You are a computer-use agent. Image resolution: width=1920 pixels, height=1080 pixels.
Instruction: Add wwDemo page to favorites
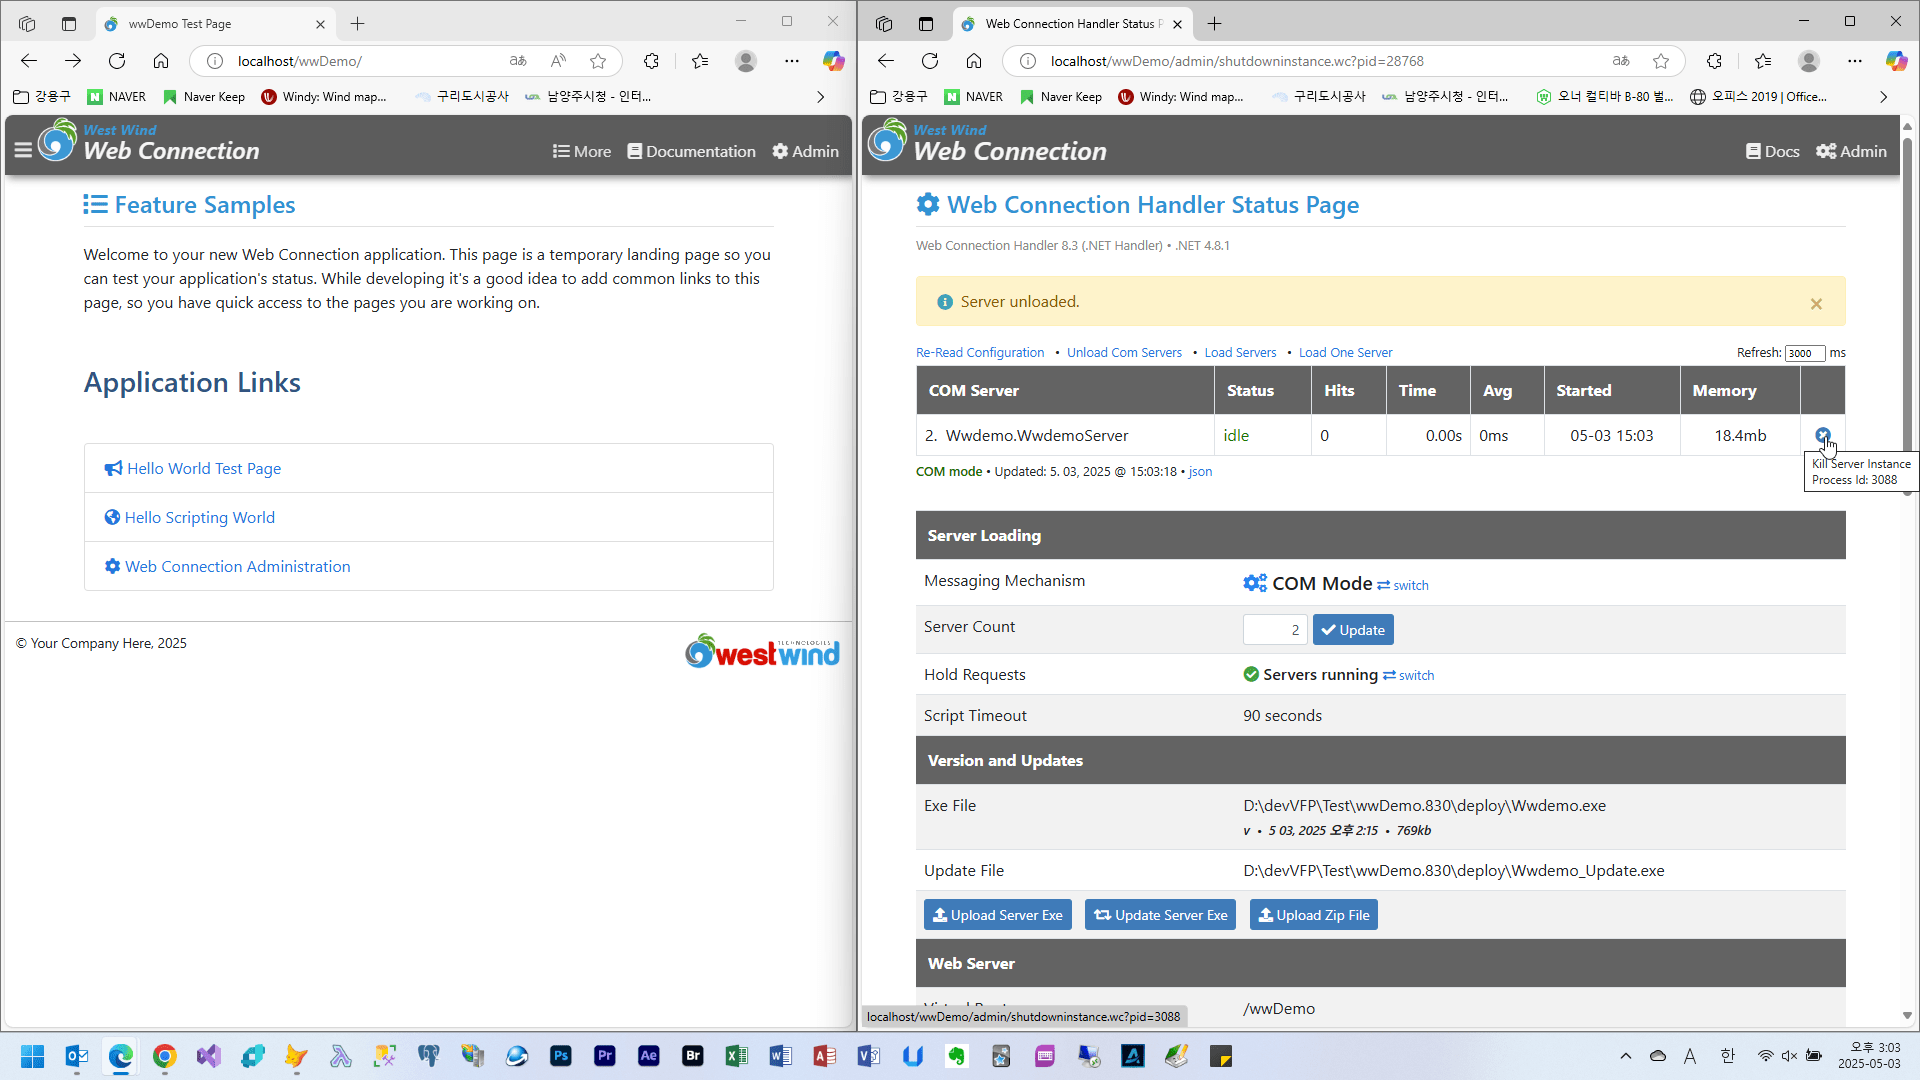(598, 61)
